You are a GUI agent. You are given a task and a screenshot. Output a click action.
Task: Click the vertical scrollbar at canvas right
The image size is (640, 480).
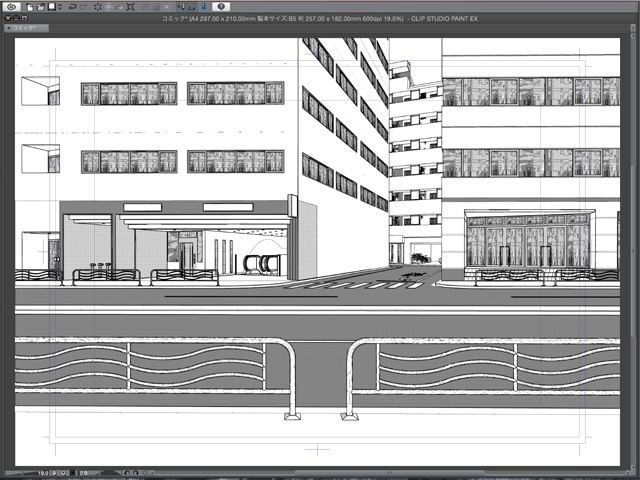(632, 253)
